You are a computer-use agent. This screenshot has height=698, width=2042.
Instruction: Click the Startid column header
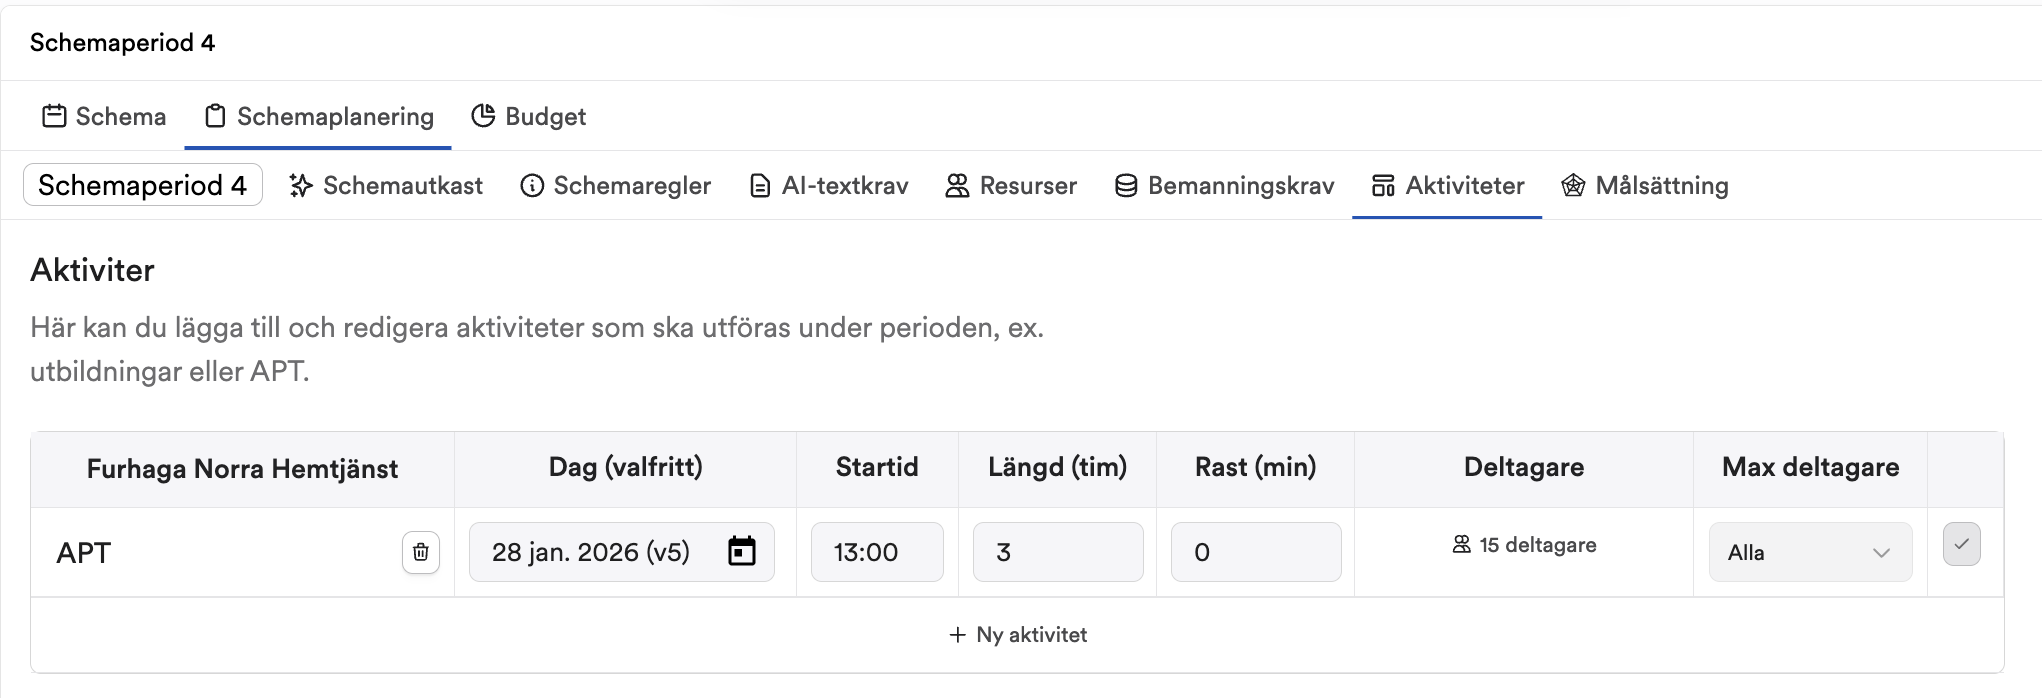(x=877, y=467)
